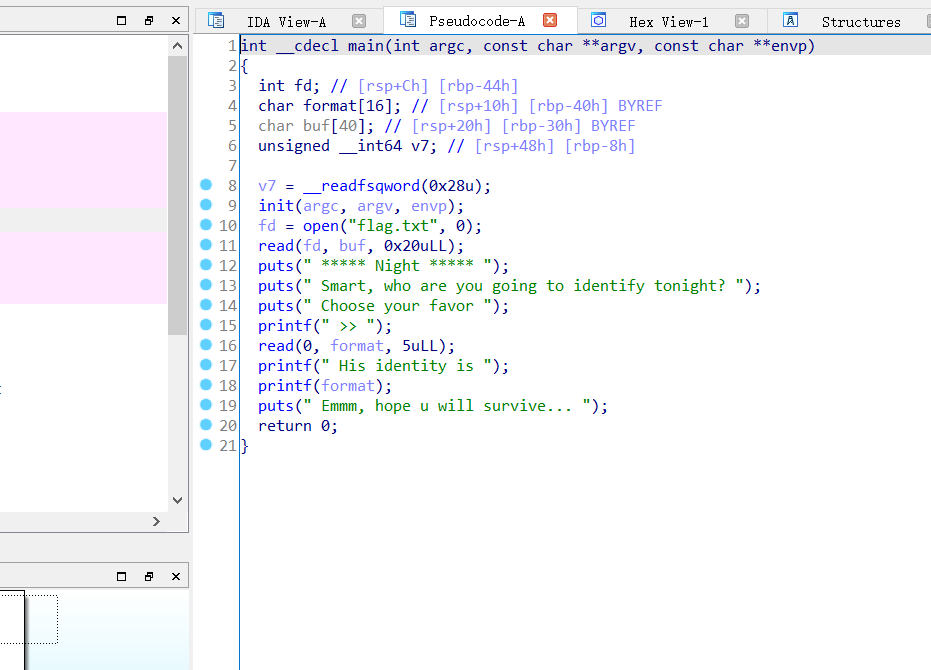Screen dimensions: 931x670
Task: Toggle breakpoint dot on line 9
Action: pos(206,205)
